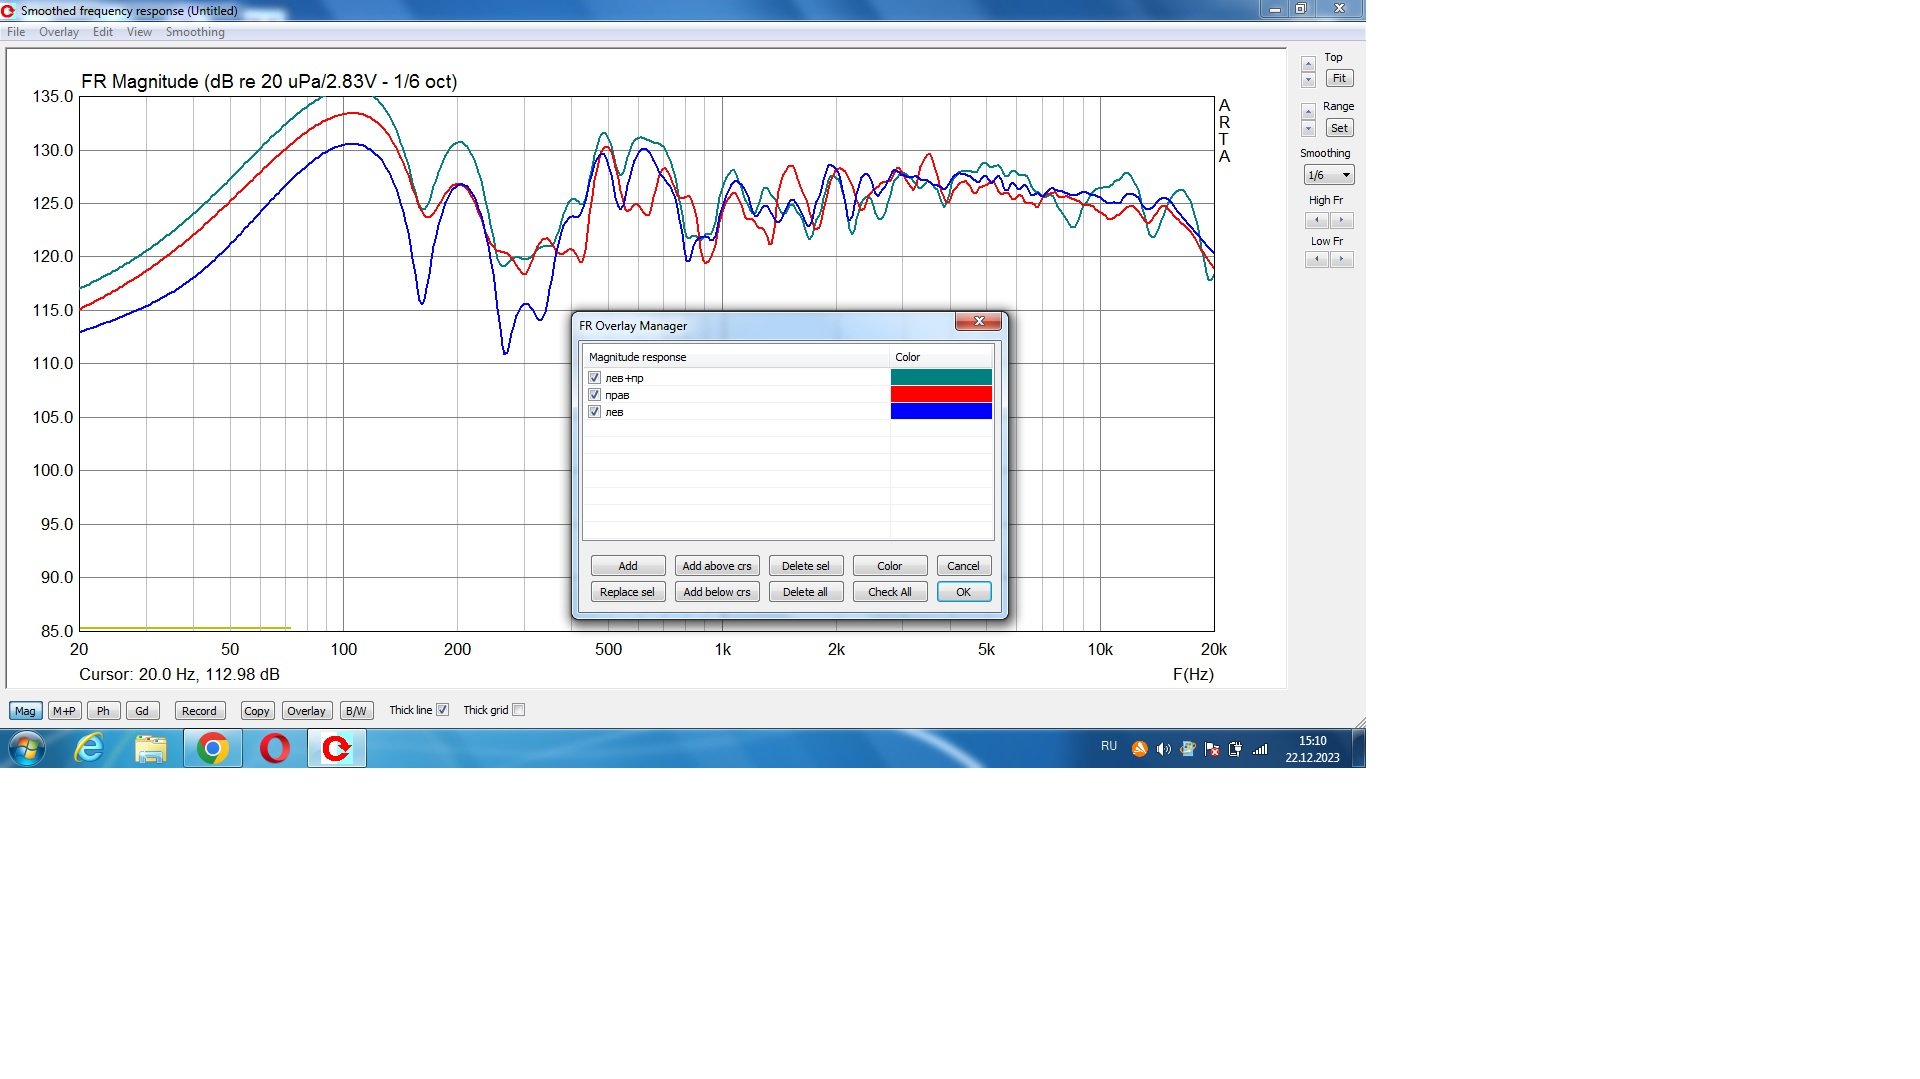Screen dimensions: 1920x1079
Task: Click the volume speaker tray icon
Action: click(x=1163, y=749)
